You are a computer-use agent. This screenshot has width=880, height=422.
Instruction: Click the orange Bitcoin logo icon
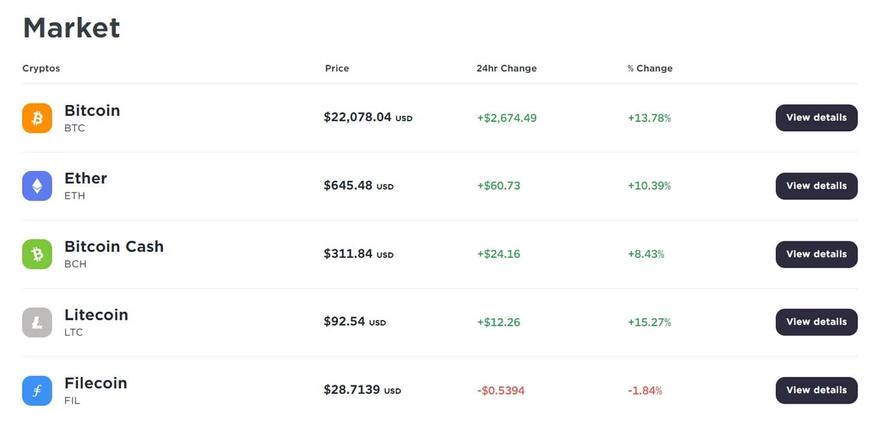[37, 118]
